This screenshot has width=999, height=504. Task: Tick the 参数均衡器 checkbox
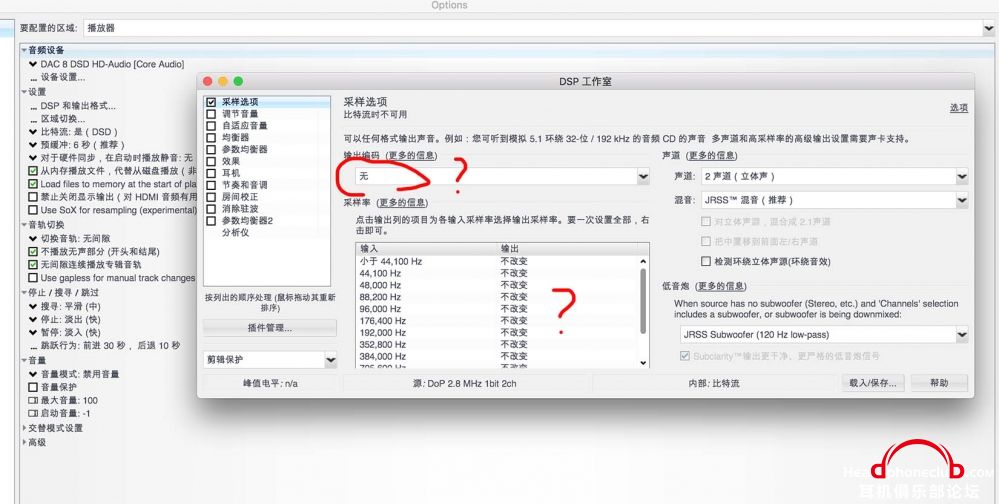coord(211,149)
